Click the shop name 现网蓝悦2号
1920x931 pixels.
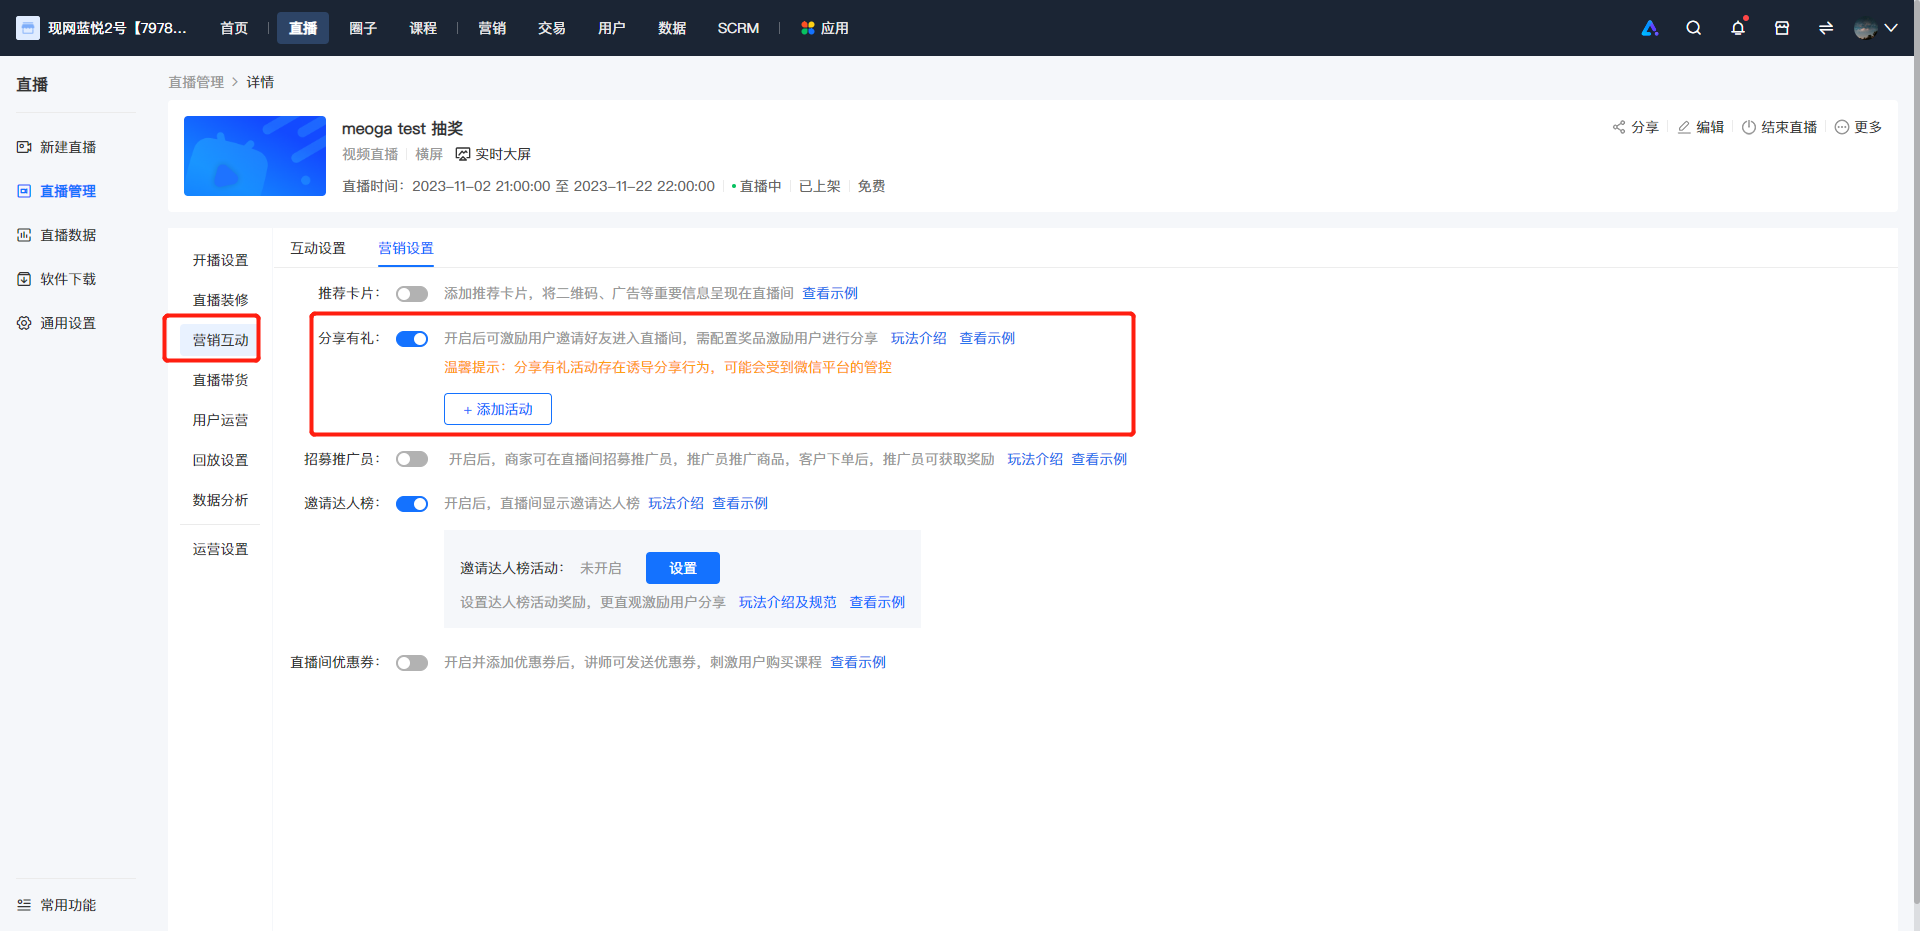coord(117,28)
